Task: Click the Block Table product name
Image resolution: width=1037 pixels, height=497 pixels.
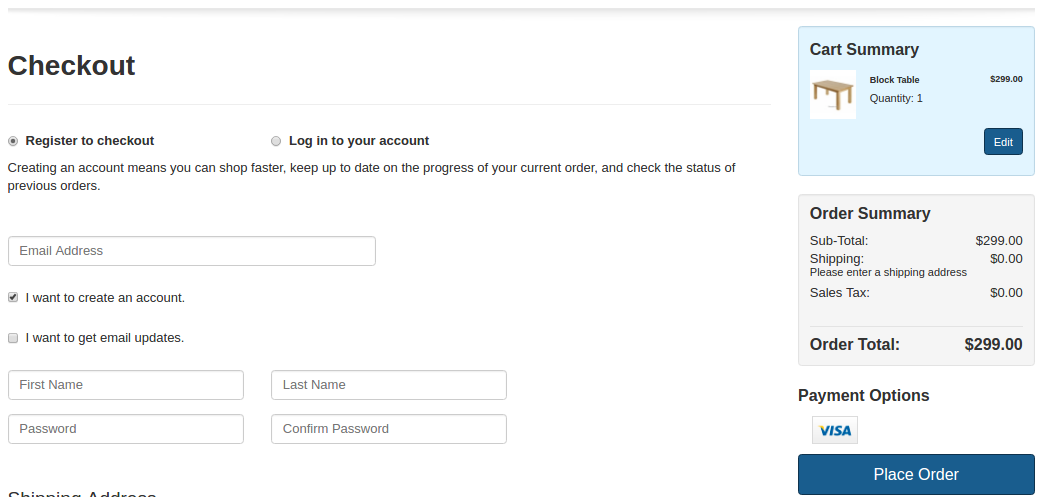Action: [x=894, y=79]
